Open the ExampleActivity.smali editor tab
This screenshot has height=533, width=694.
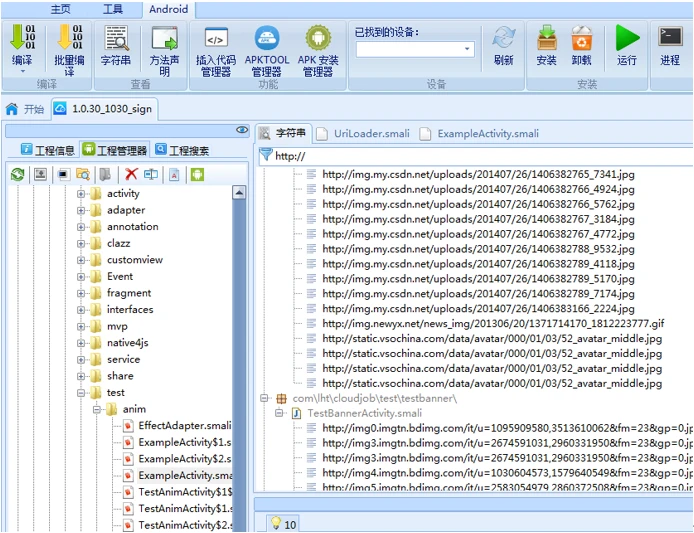480,134
